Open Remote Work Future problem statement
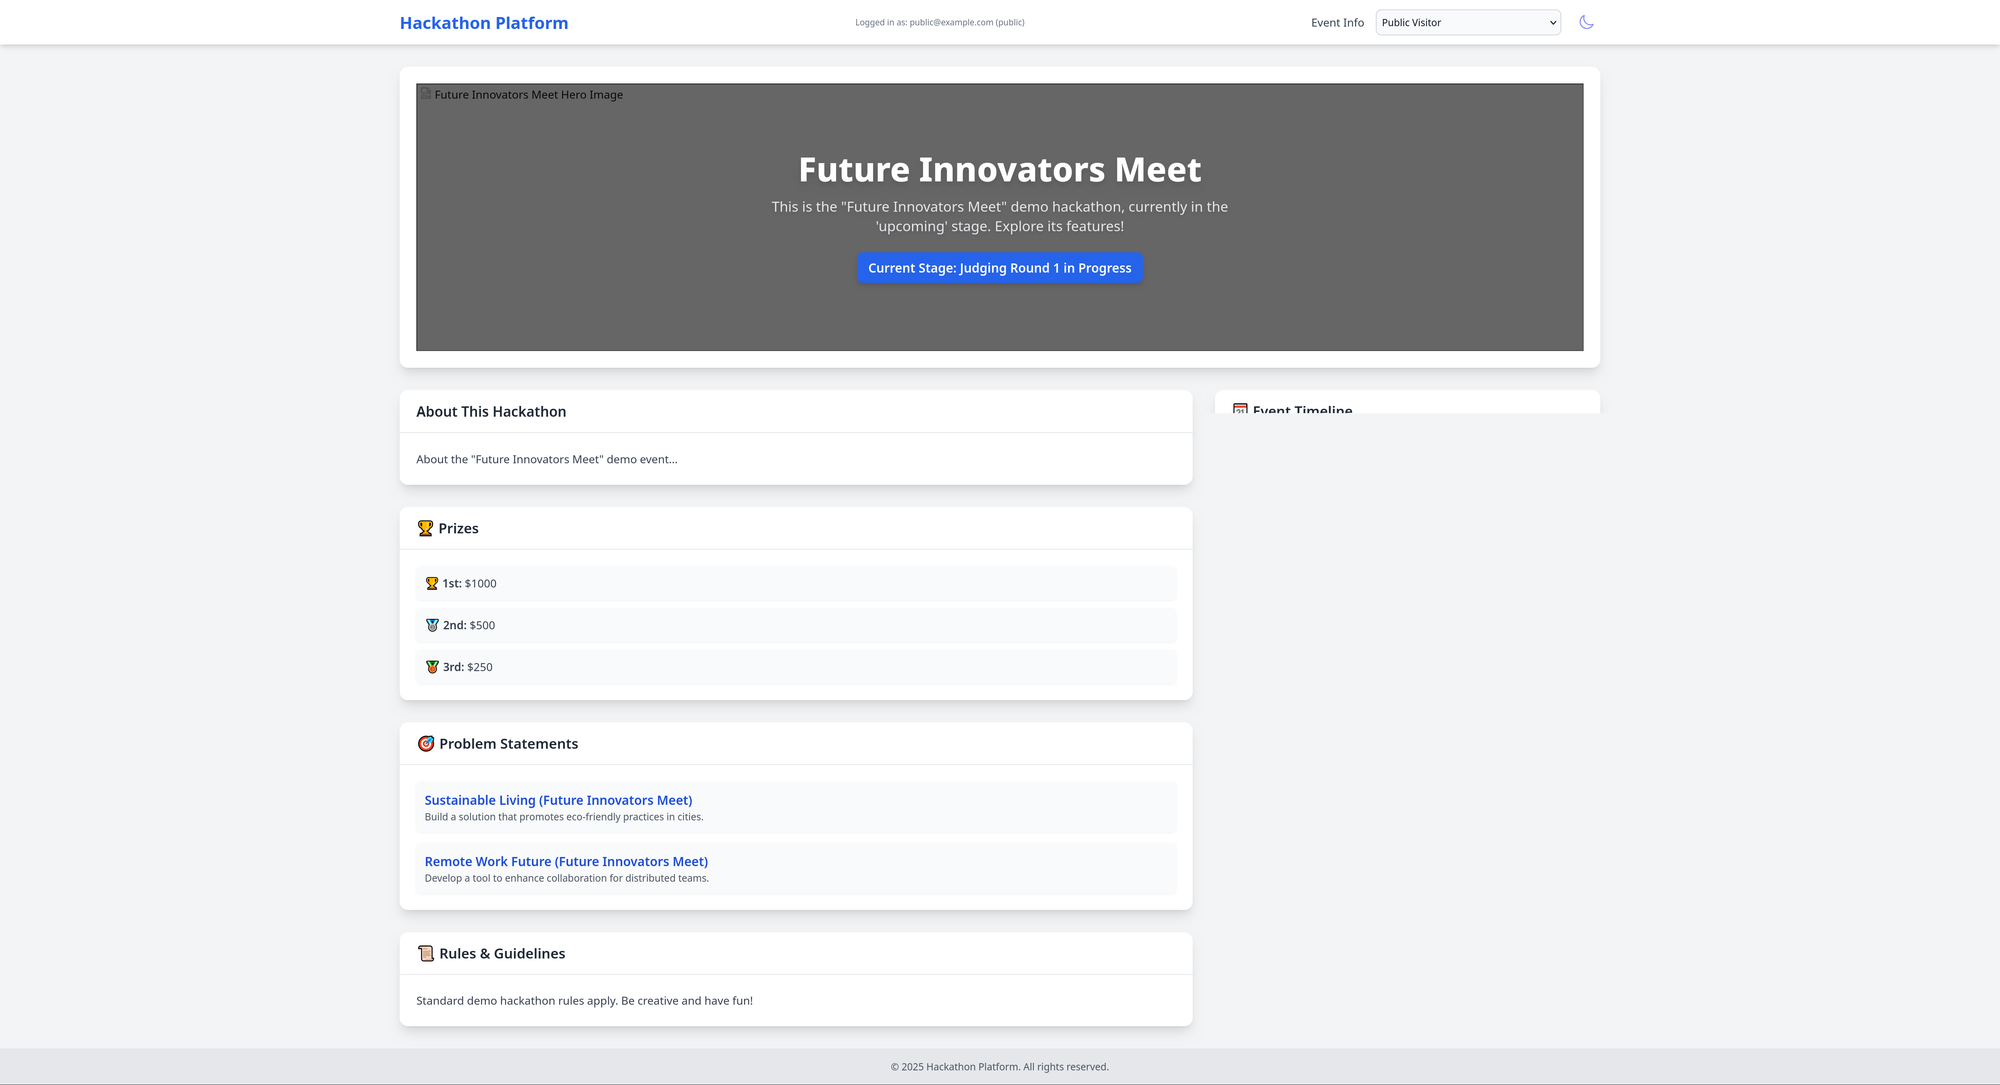Screen dimensions: 2000x1085 566,861
